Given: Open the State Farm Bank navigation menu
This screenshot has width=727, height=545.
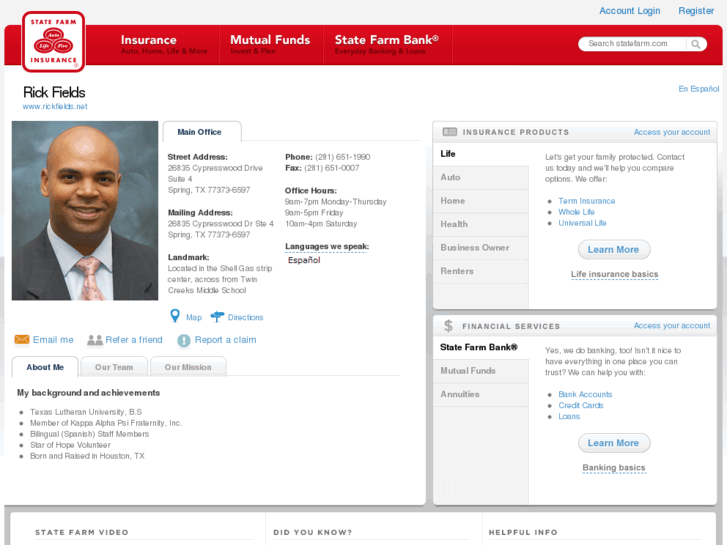Looking at the screenshot, I should tap(387, 45).
